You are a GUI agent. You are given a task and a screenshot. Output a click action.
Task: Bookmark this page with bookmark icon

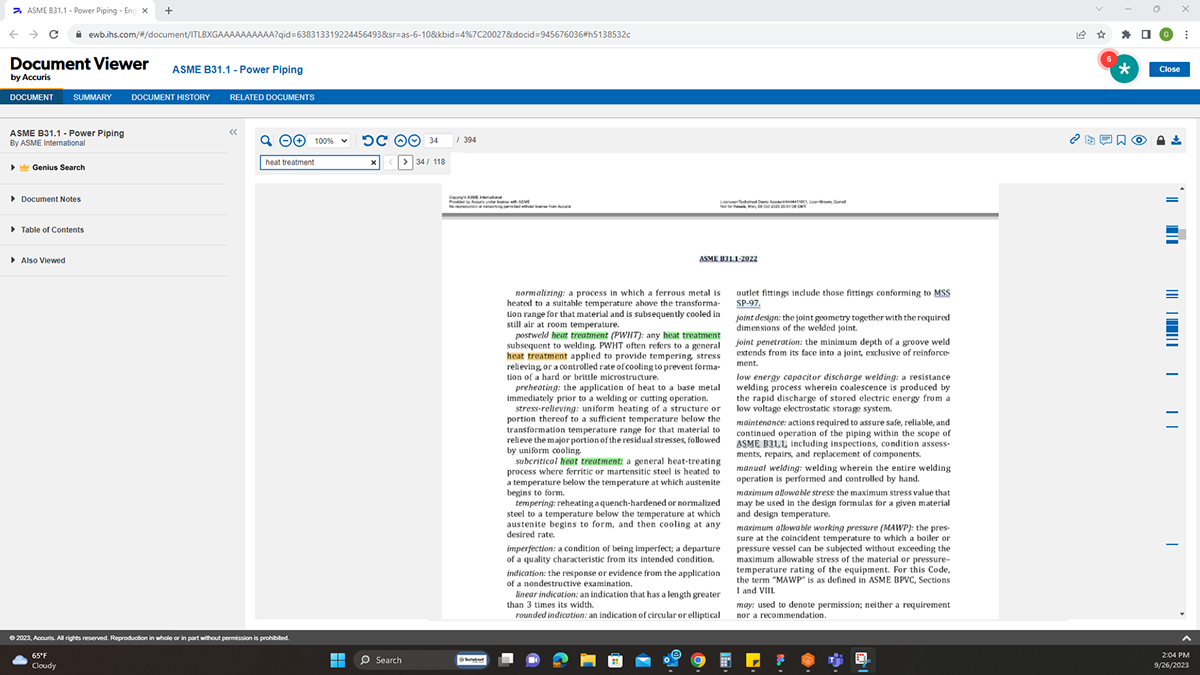(x=1121, y=140)
